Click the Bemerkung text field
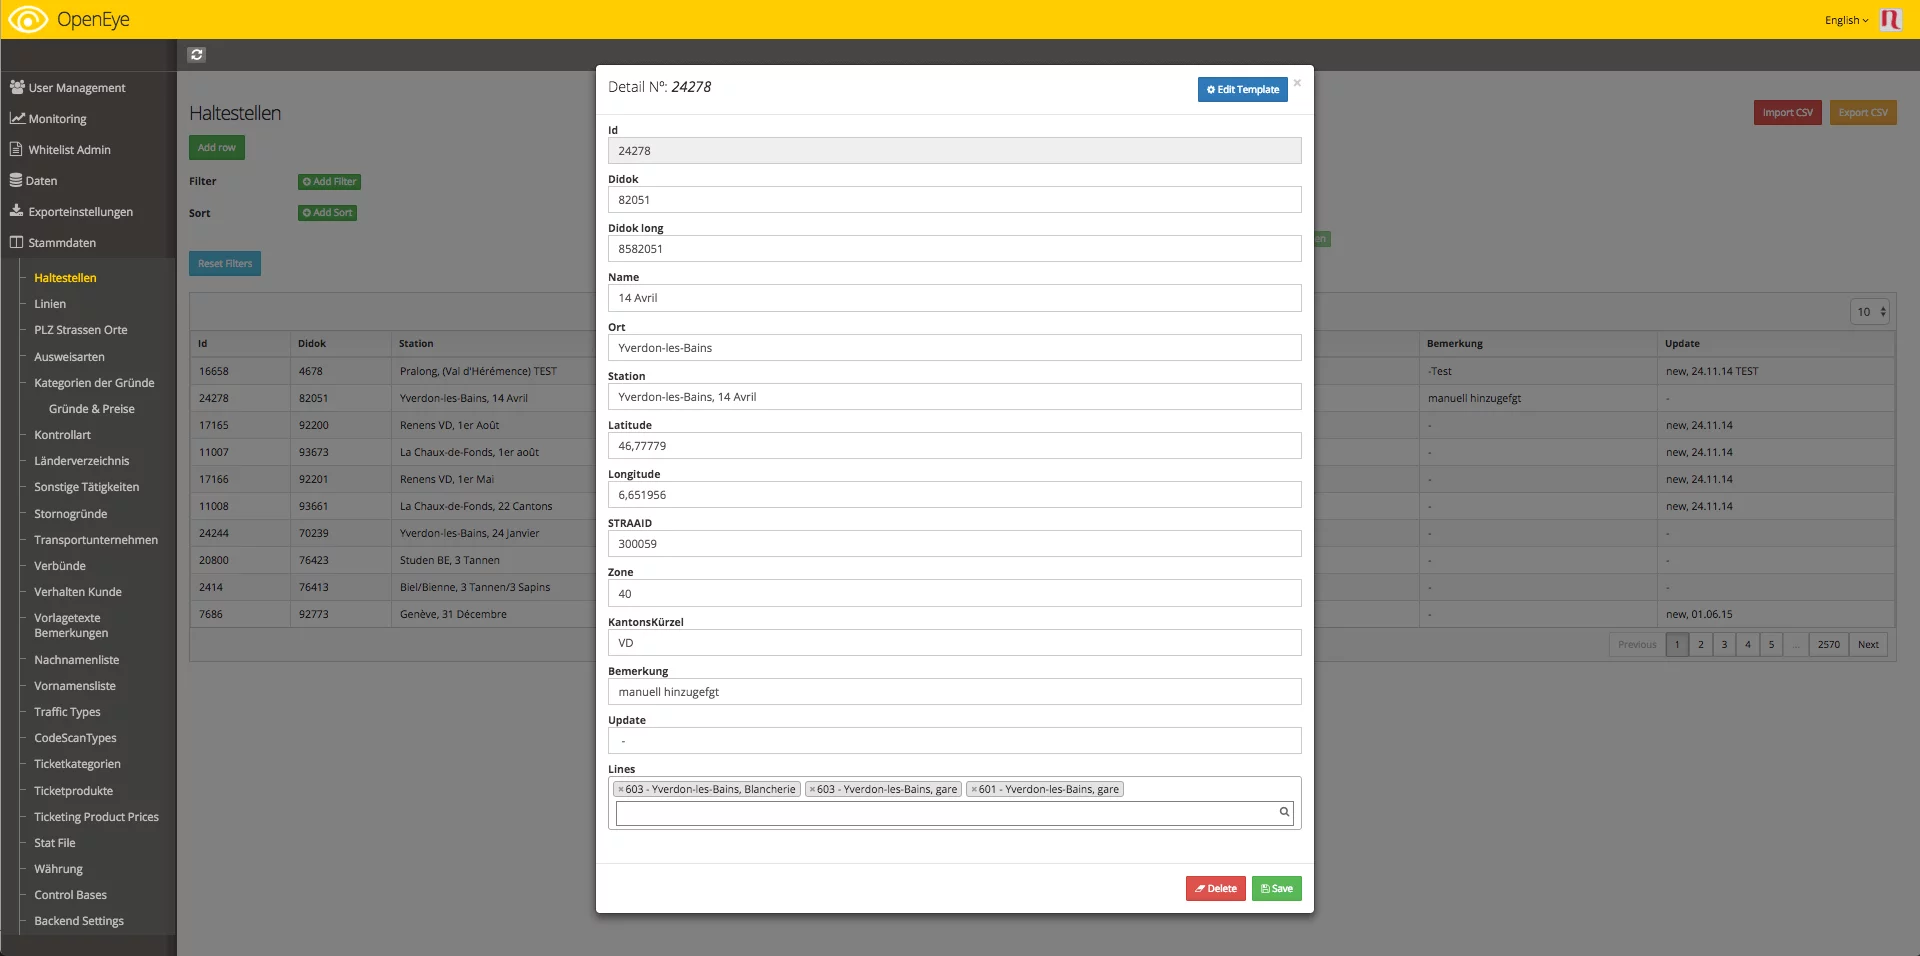Screen dimensions: 1920x956 pos(954,692)
